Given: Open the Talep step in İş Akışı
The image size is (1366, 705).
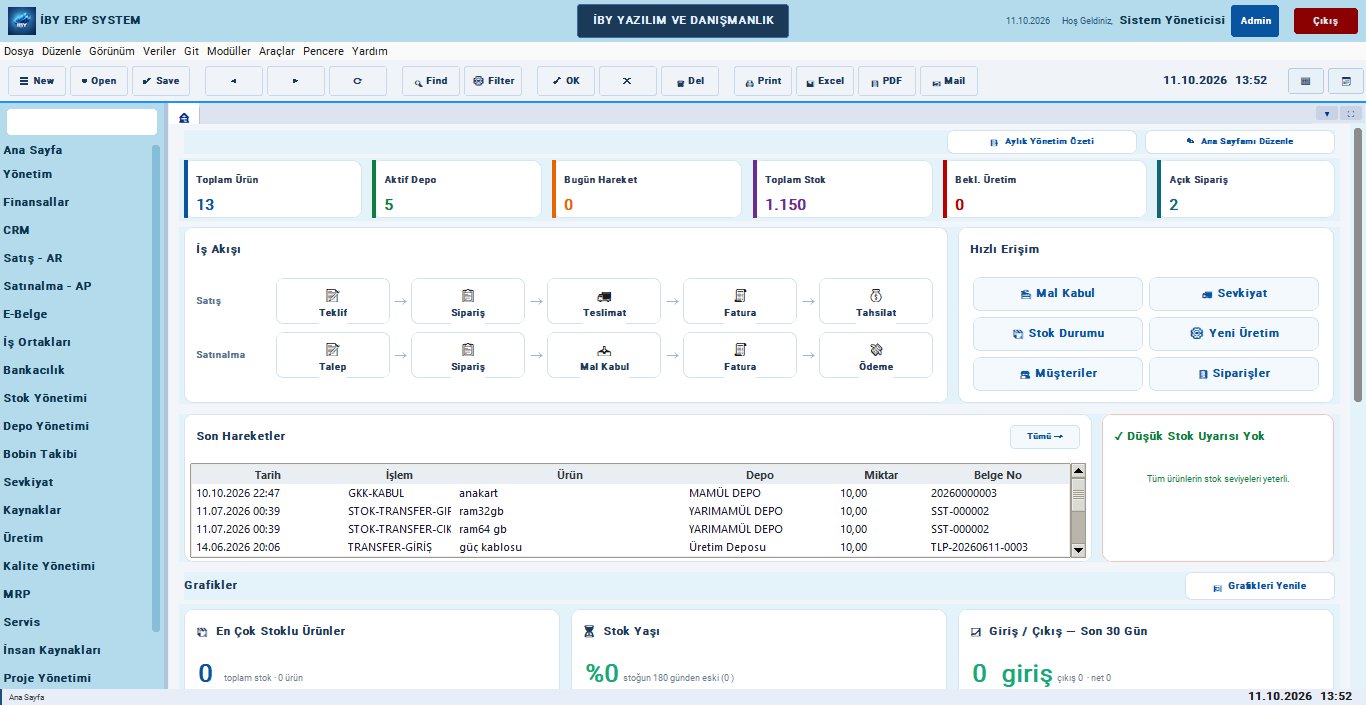Looking at the screenshot, I should click(333, 355).
